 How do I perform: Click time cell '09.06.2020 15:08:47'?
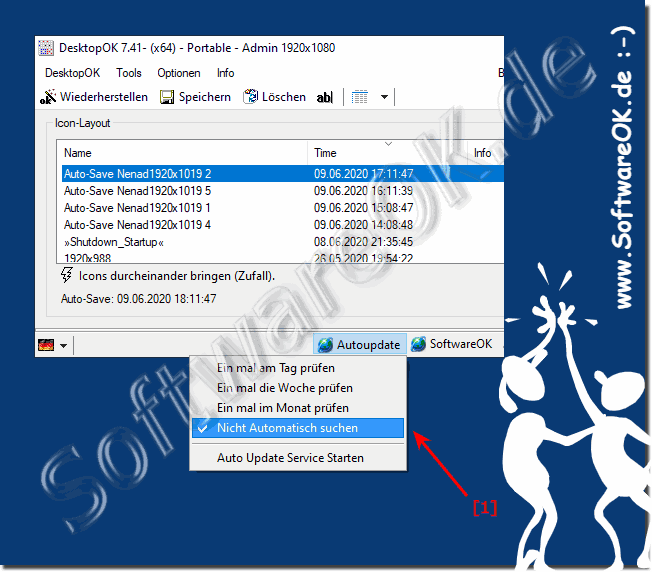click(363, 208)
